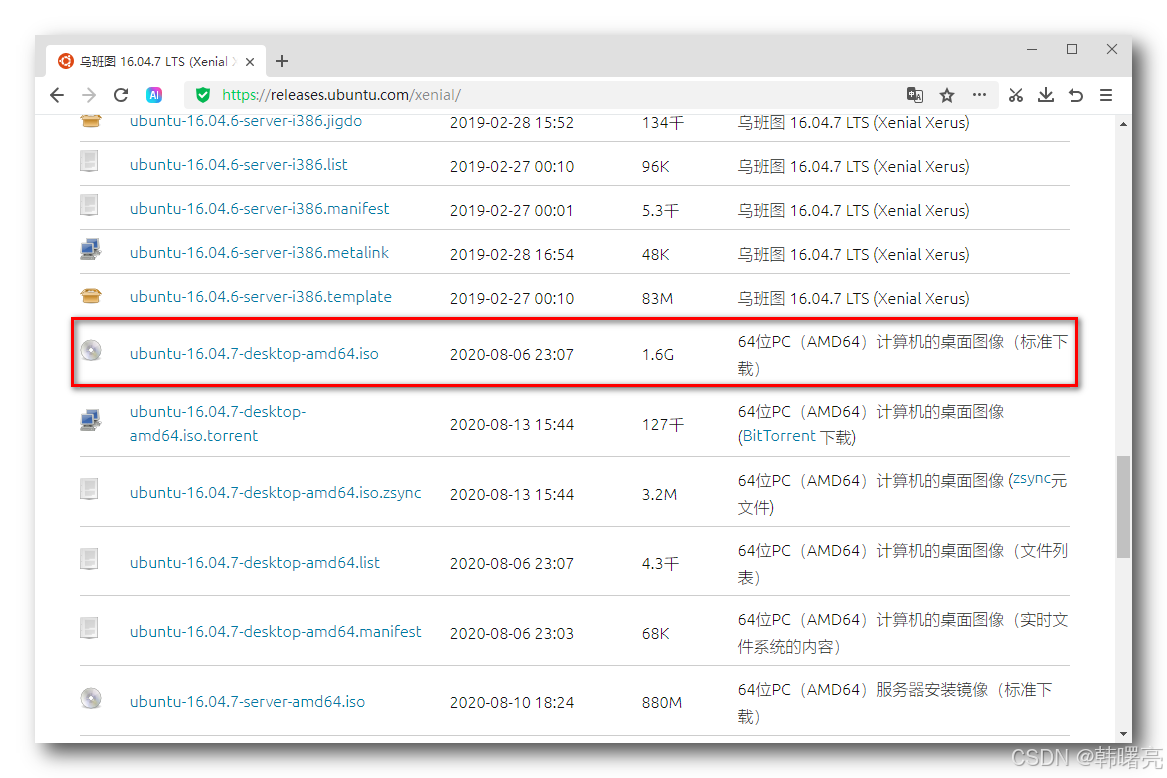Open ubuntu-16.04.7-desktop-amd64.list link

(x=255, y=563)
